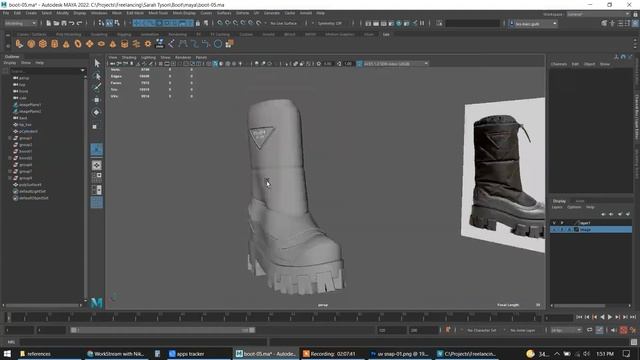The height and width of the screenshot is (360, 640).
Task: Toggle the Channel Box panel icon
Action: click(x=636, y=23)
